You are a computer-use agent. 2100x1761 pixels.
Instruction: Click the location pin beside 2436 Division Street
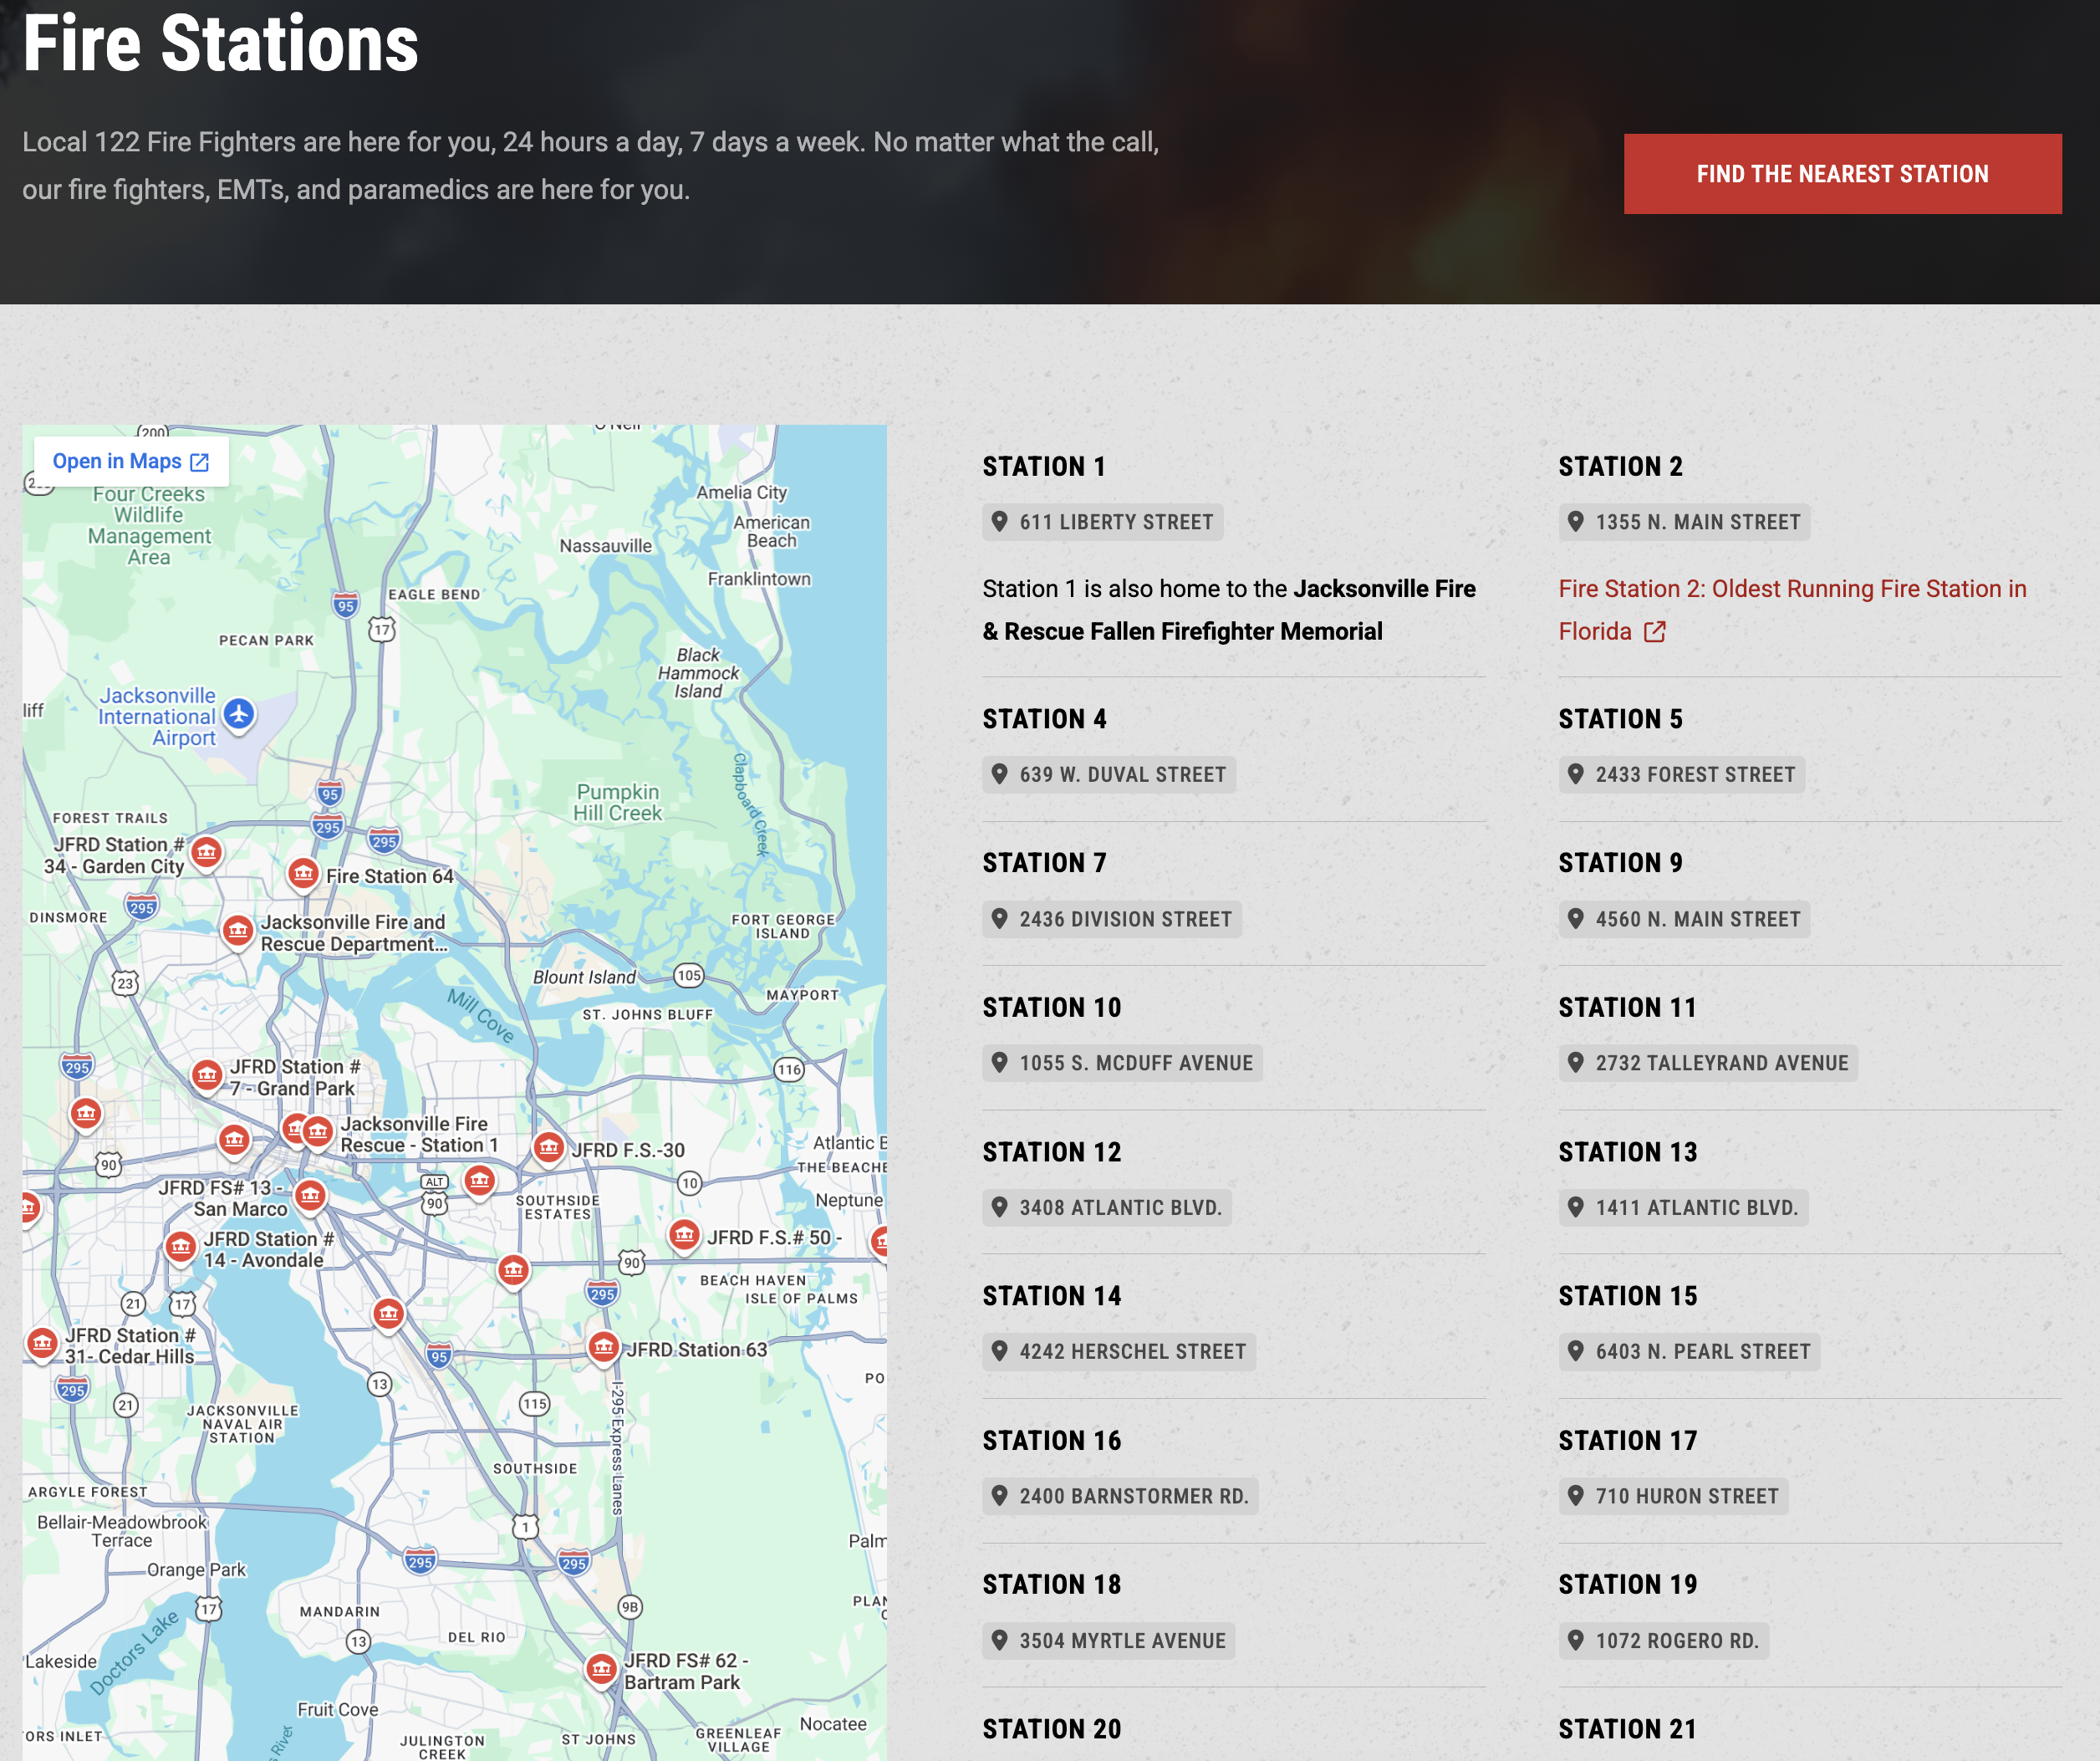(x=999, y=918)
